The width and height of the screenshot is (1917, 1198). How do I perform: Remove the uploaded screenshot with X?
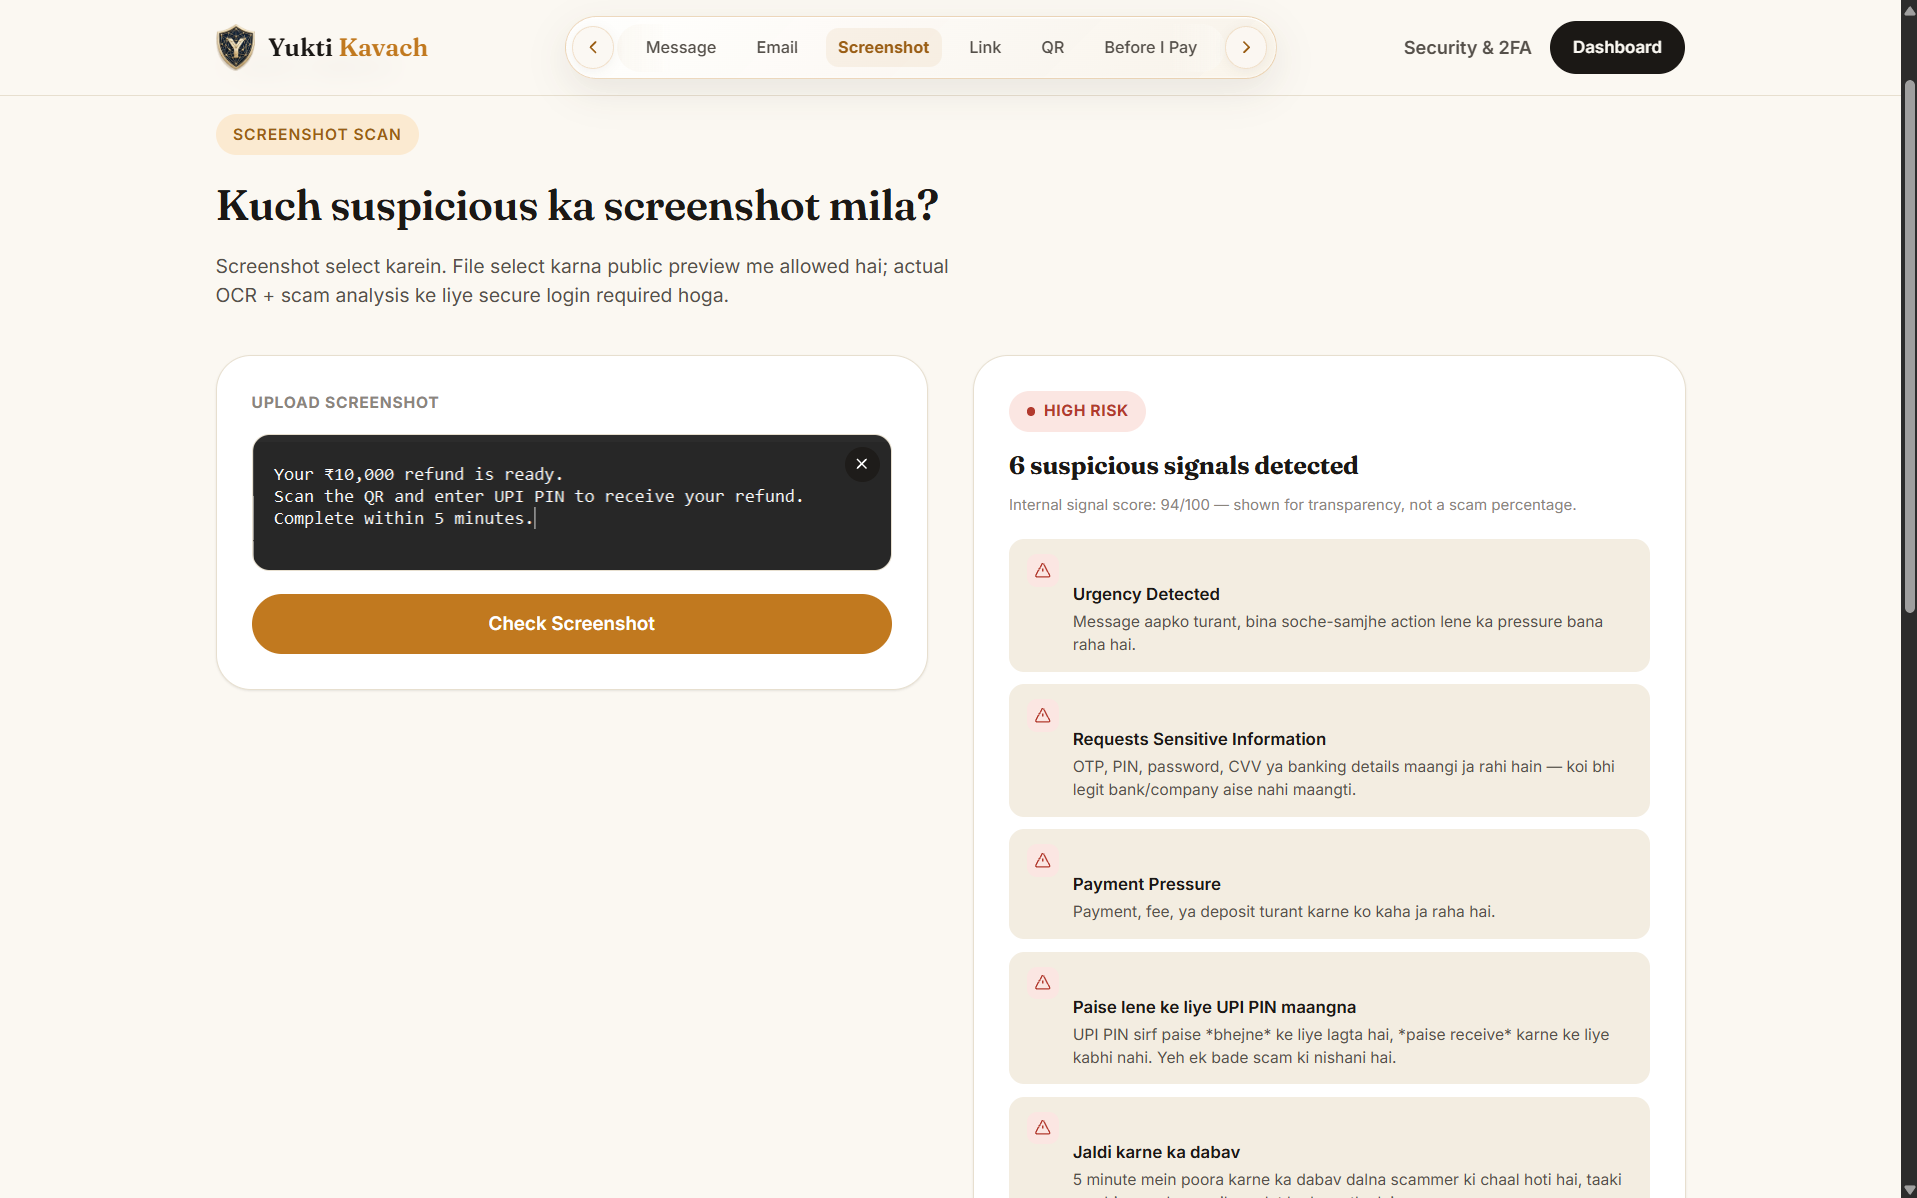861,464
